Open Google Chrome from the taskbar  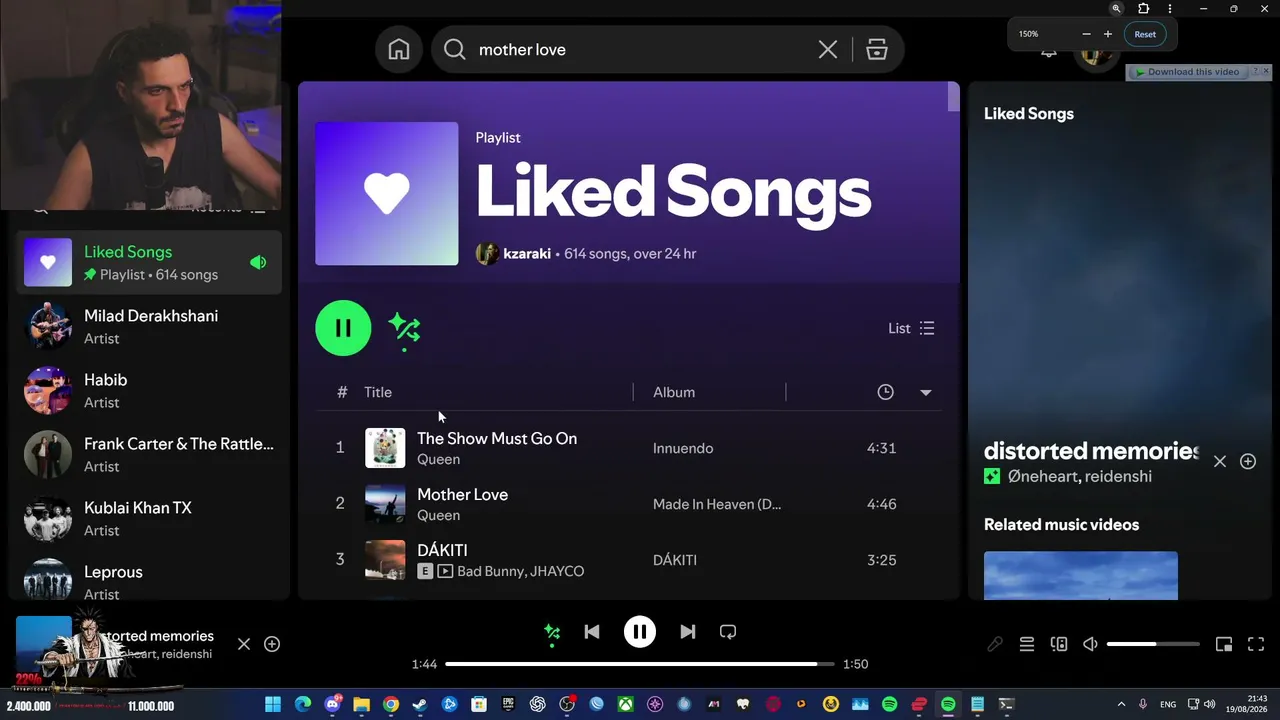391,704
